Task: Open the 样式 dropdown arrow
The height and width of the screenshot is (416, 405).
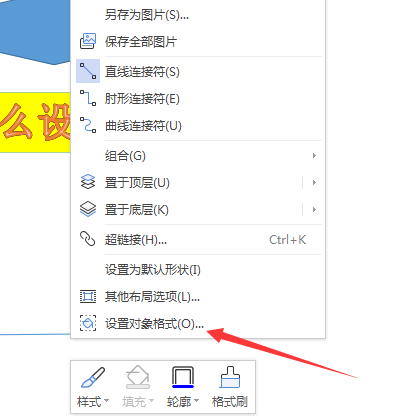Action: (x=106, y=400)
